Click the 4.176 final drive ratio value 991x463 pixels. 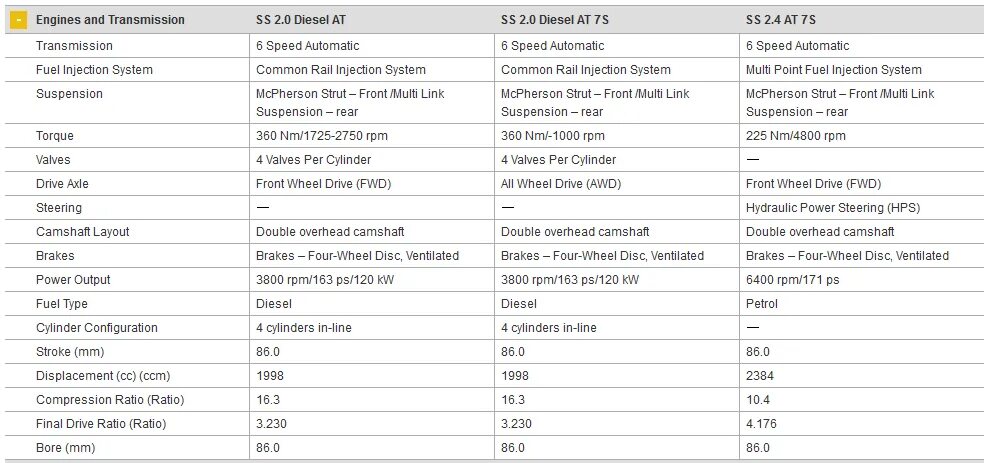pos(761,424)
